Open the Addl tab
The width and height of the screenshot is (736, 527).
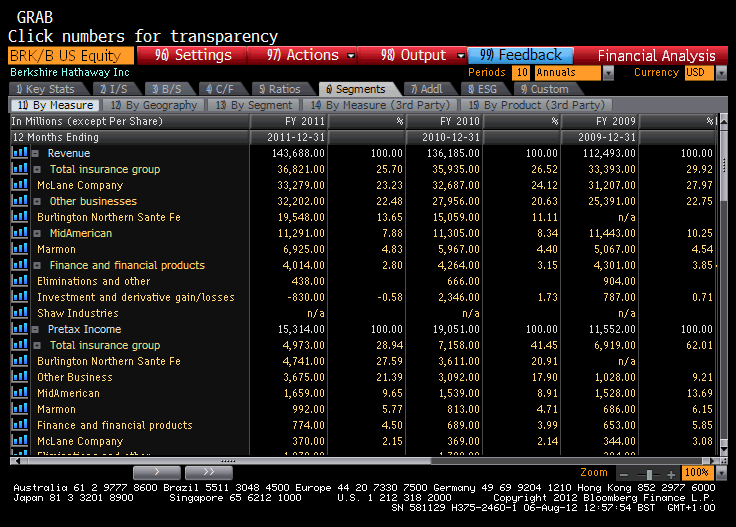(x=427, y=89)
